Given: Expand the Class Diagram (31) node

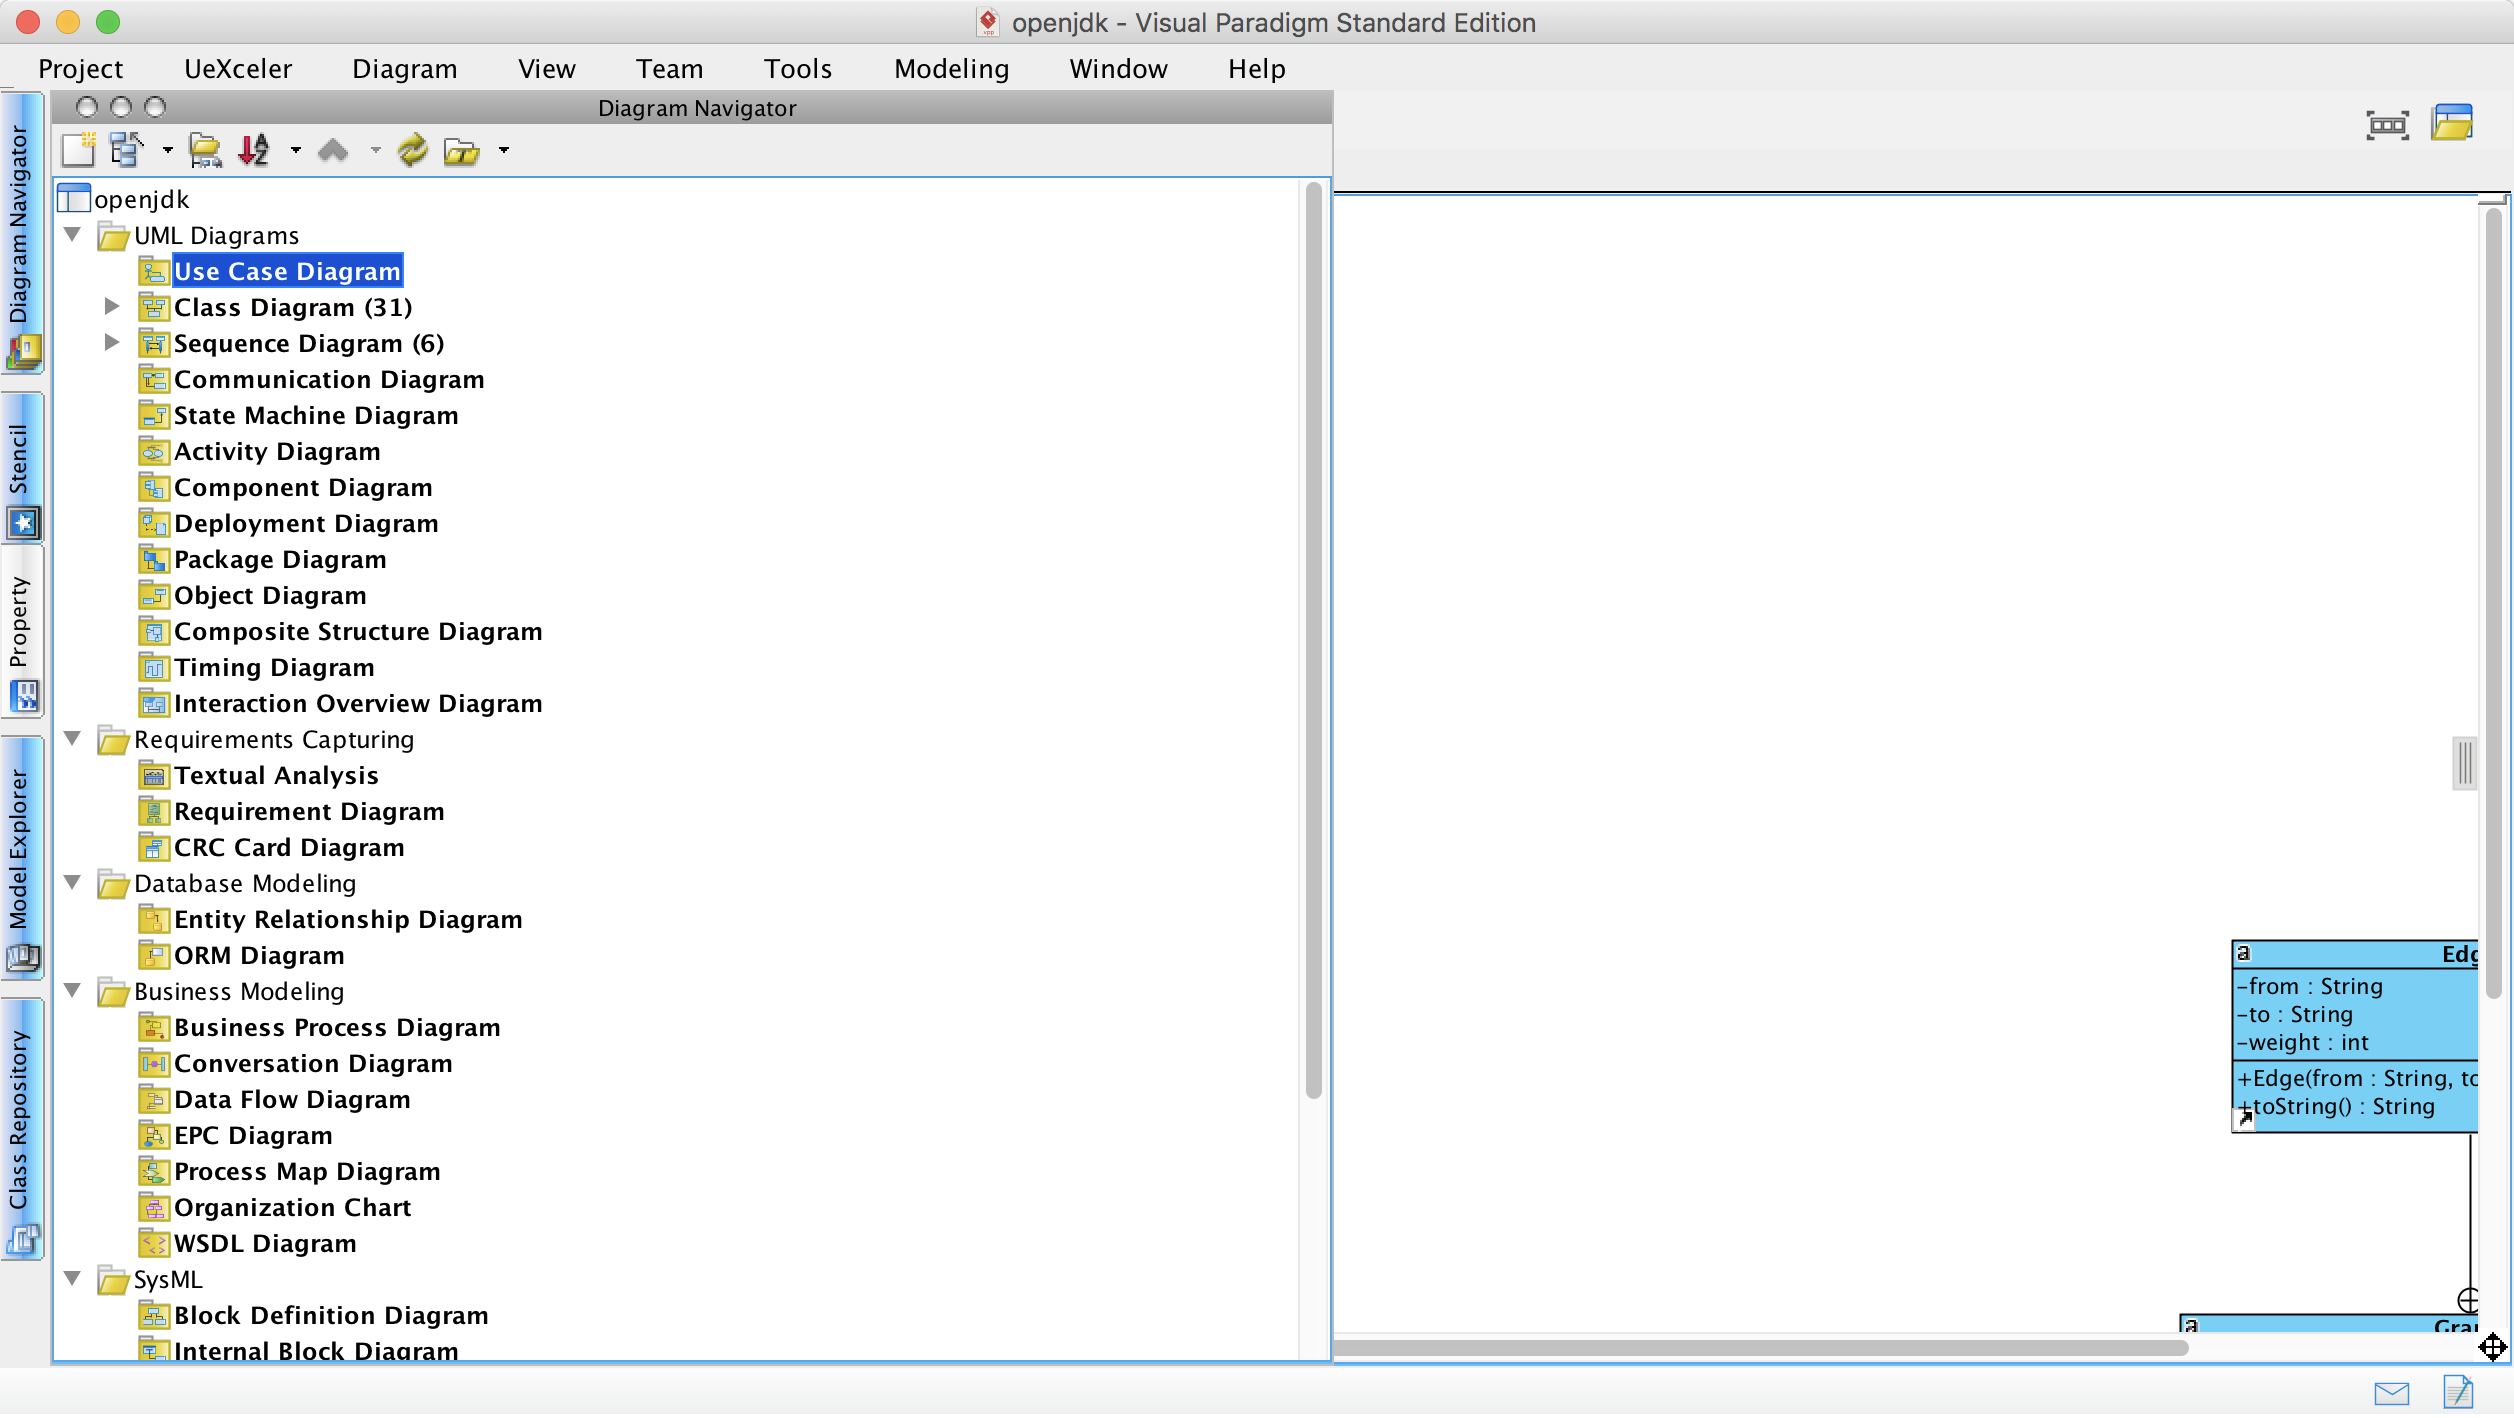Looking at the screenshot, I should pos(112,307).
